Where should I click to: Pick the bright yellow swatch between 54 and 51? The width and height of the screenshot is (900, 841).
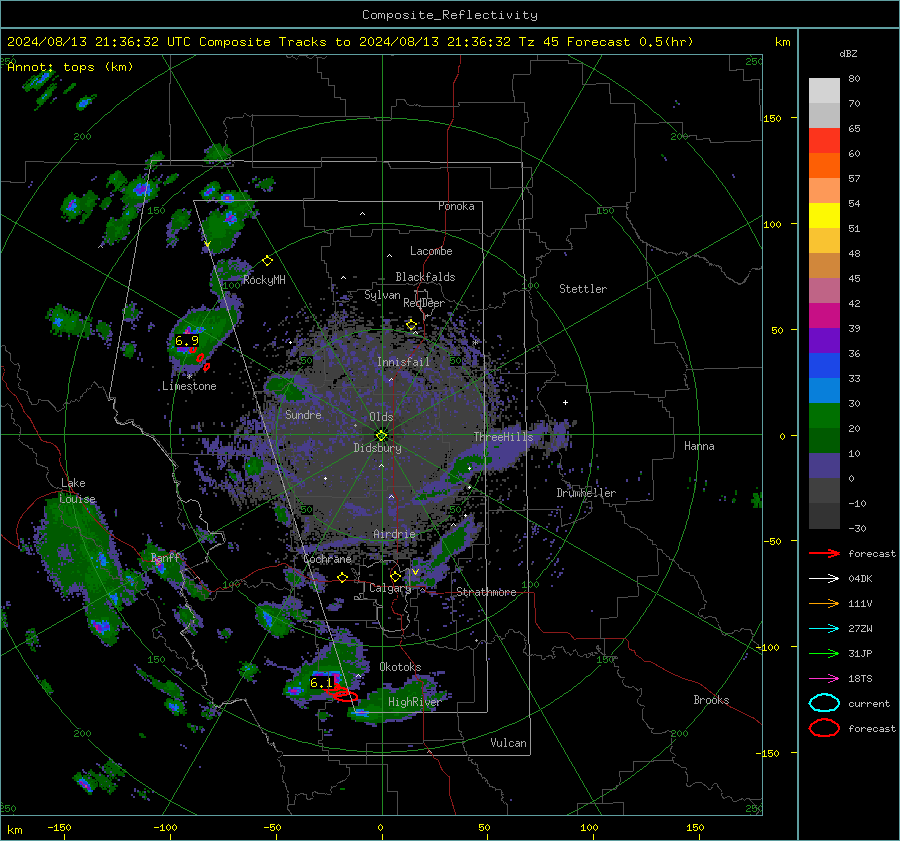pyautogui.click(x=824, y=216)
